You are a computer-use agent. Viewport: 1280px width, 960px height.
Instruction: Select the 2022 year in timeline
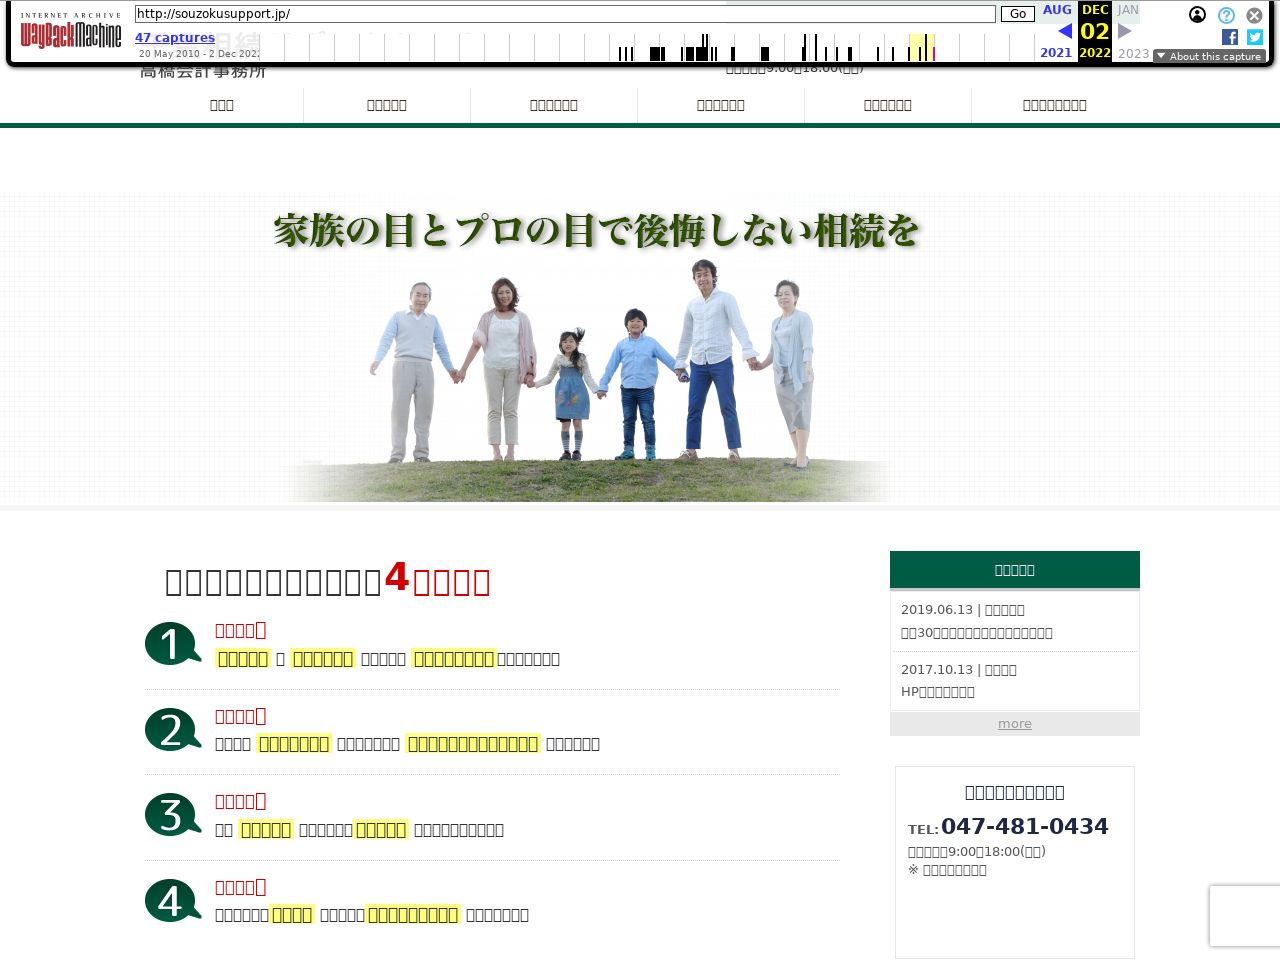point(1095,53)
